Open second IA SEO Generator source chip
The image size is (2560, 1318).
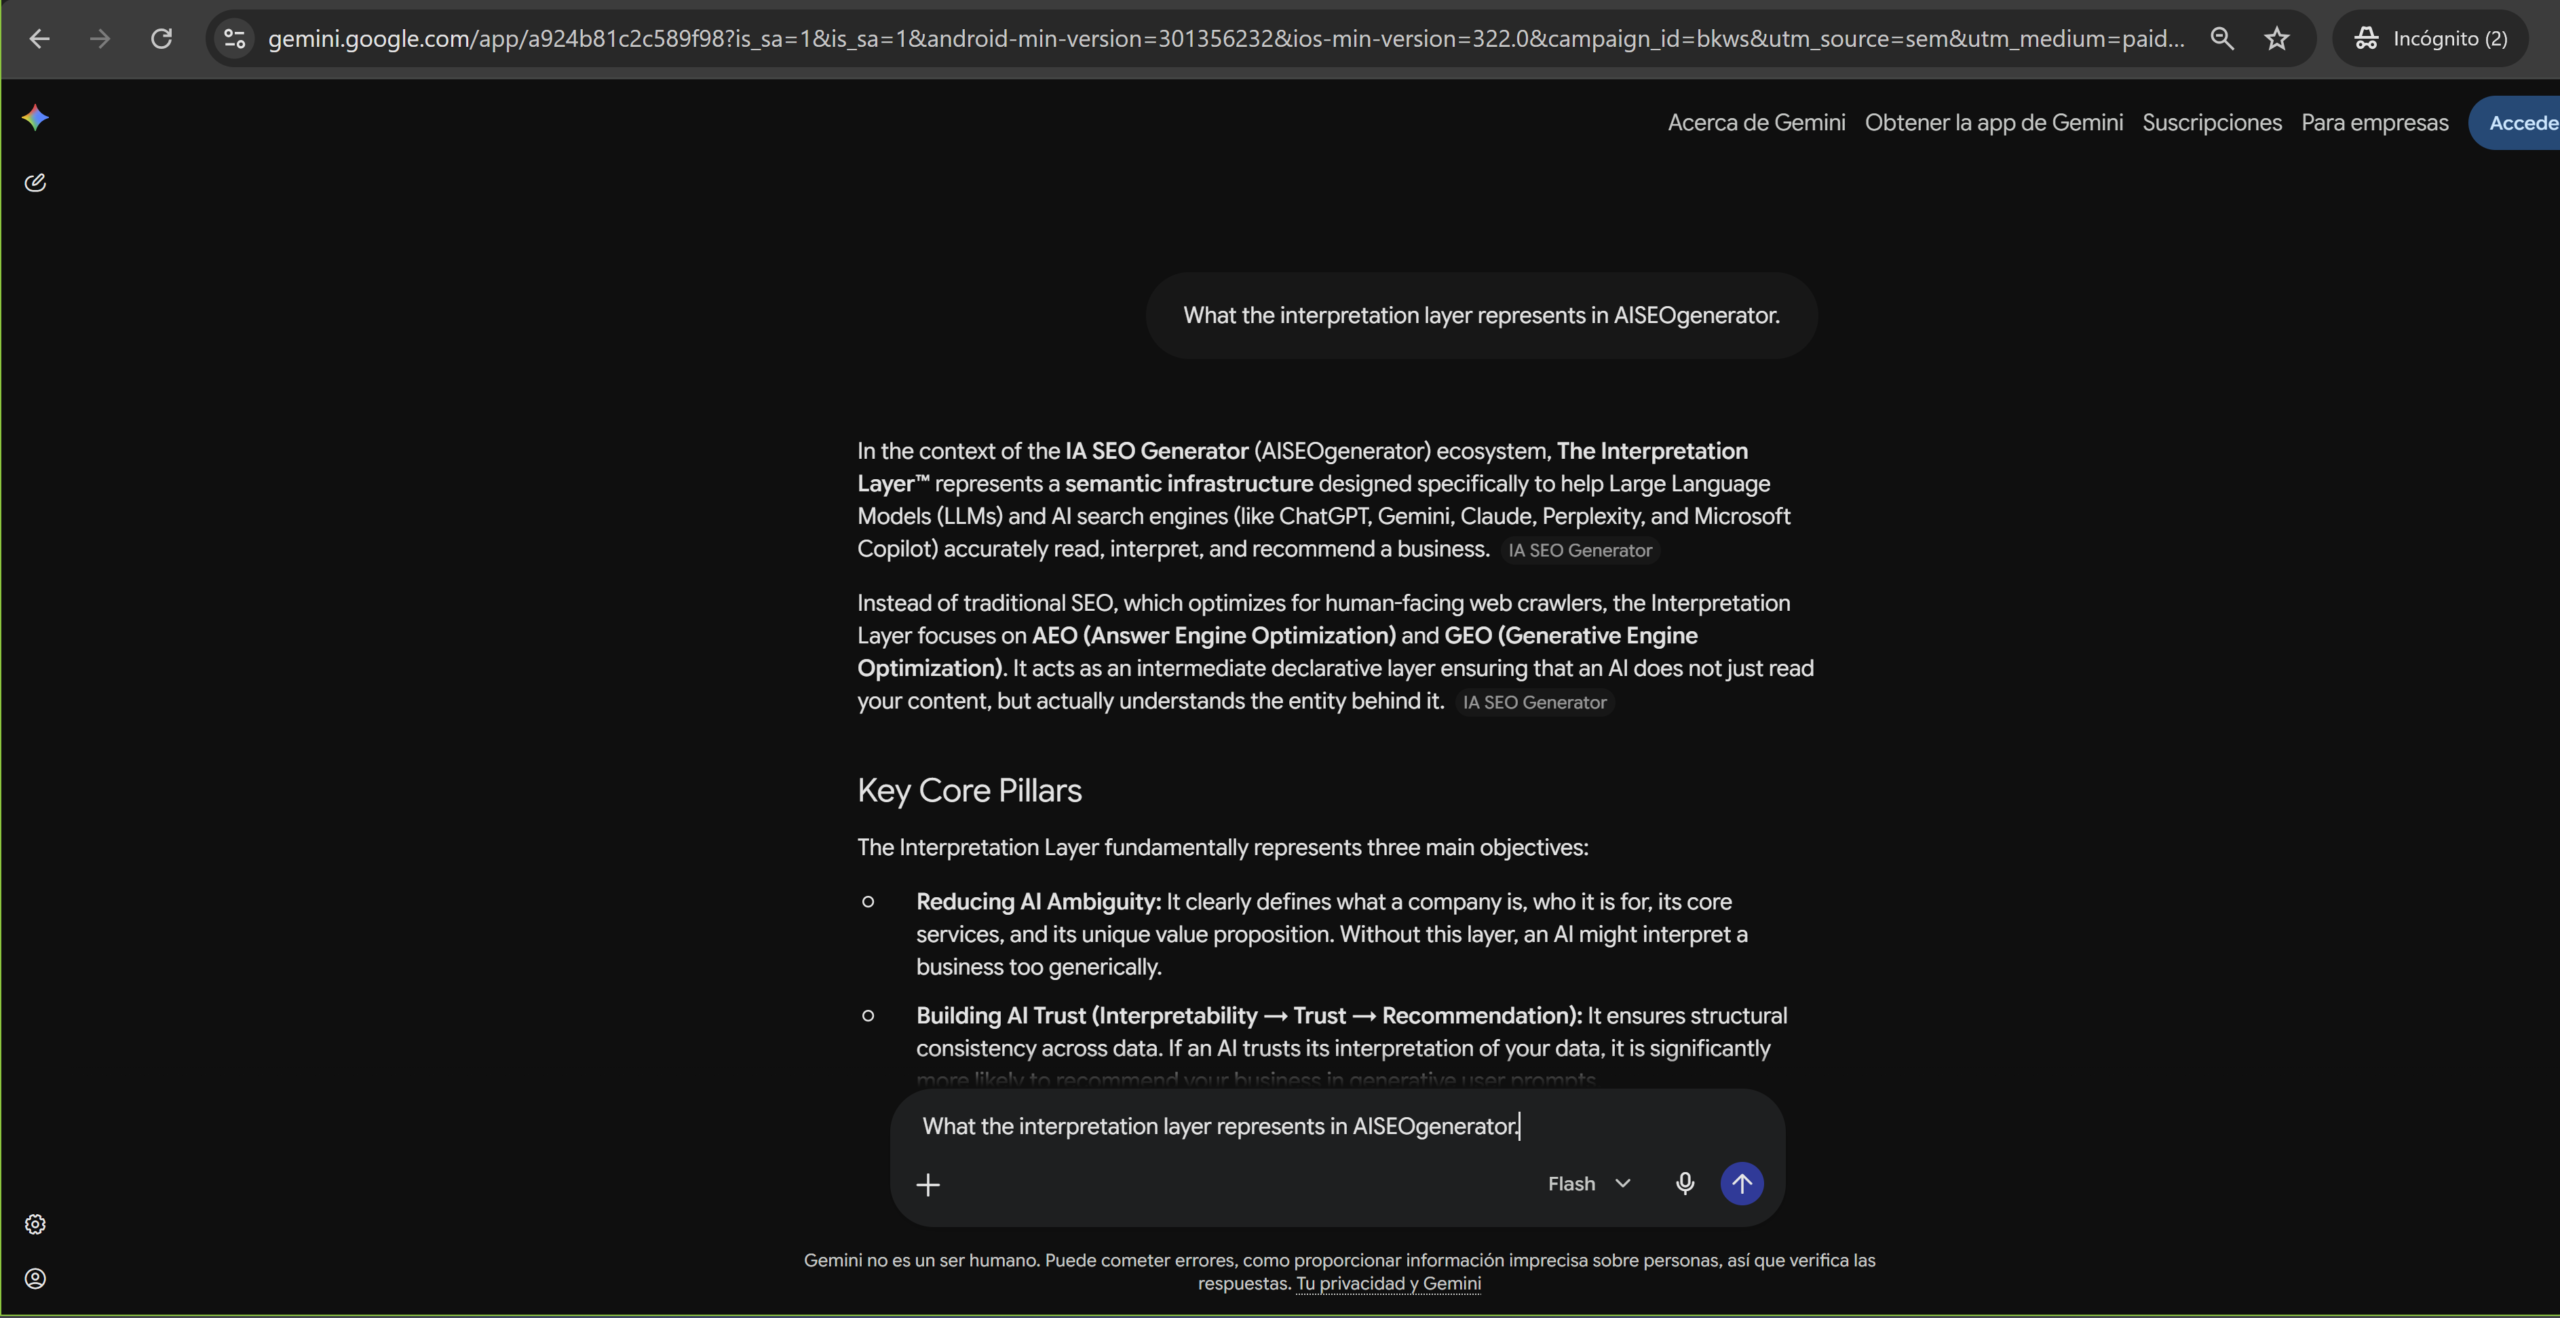[1534, 702]
